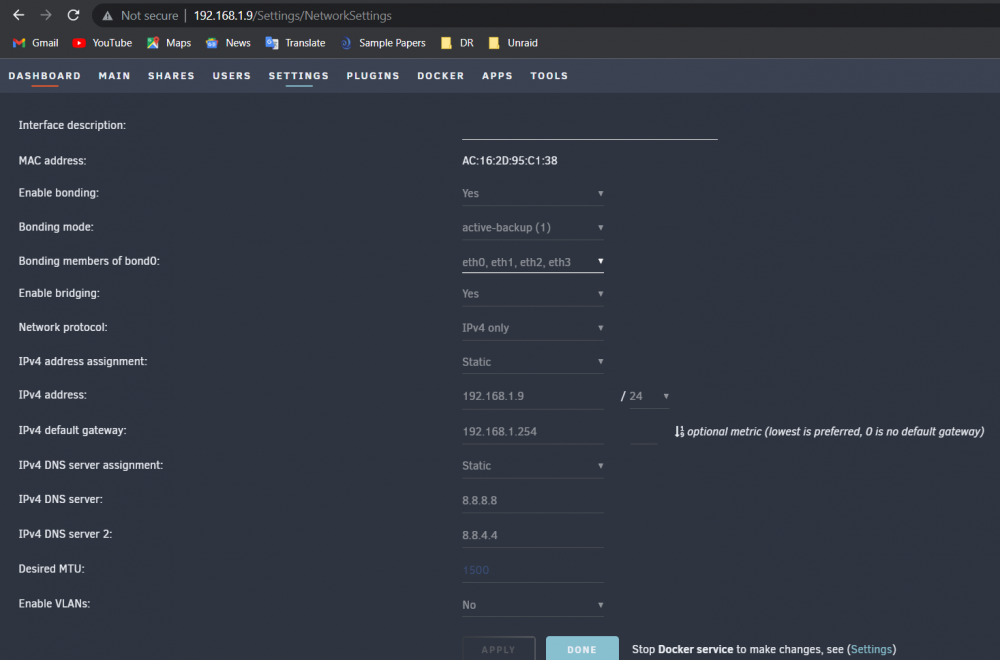Click the IPv4 DNS server 8.8.8.8 field
The height and width of the screenshot is (660, 1000).
pos(533,501)
